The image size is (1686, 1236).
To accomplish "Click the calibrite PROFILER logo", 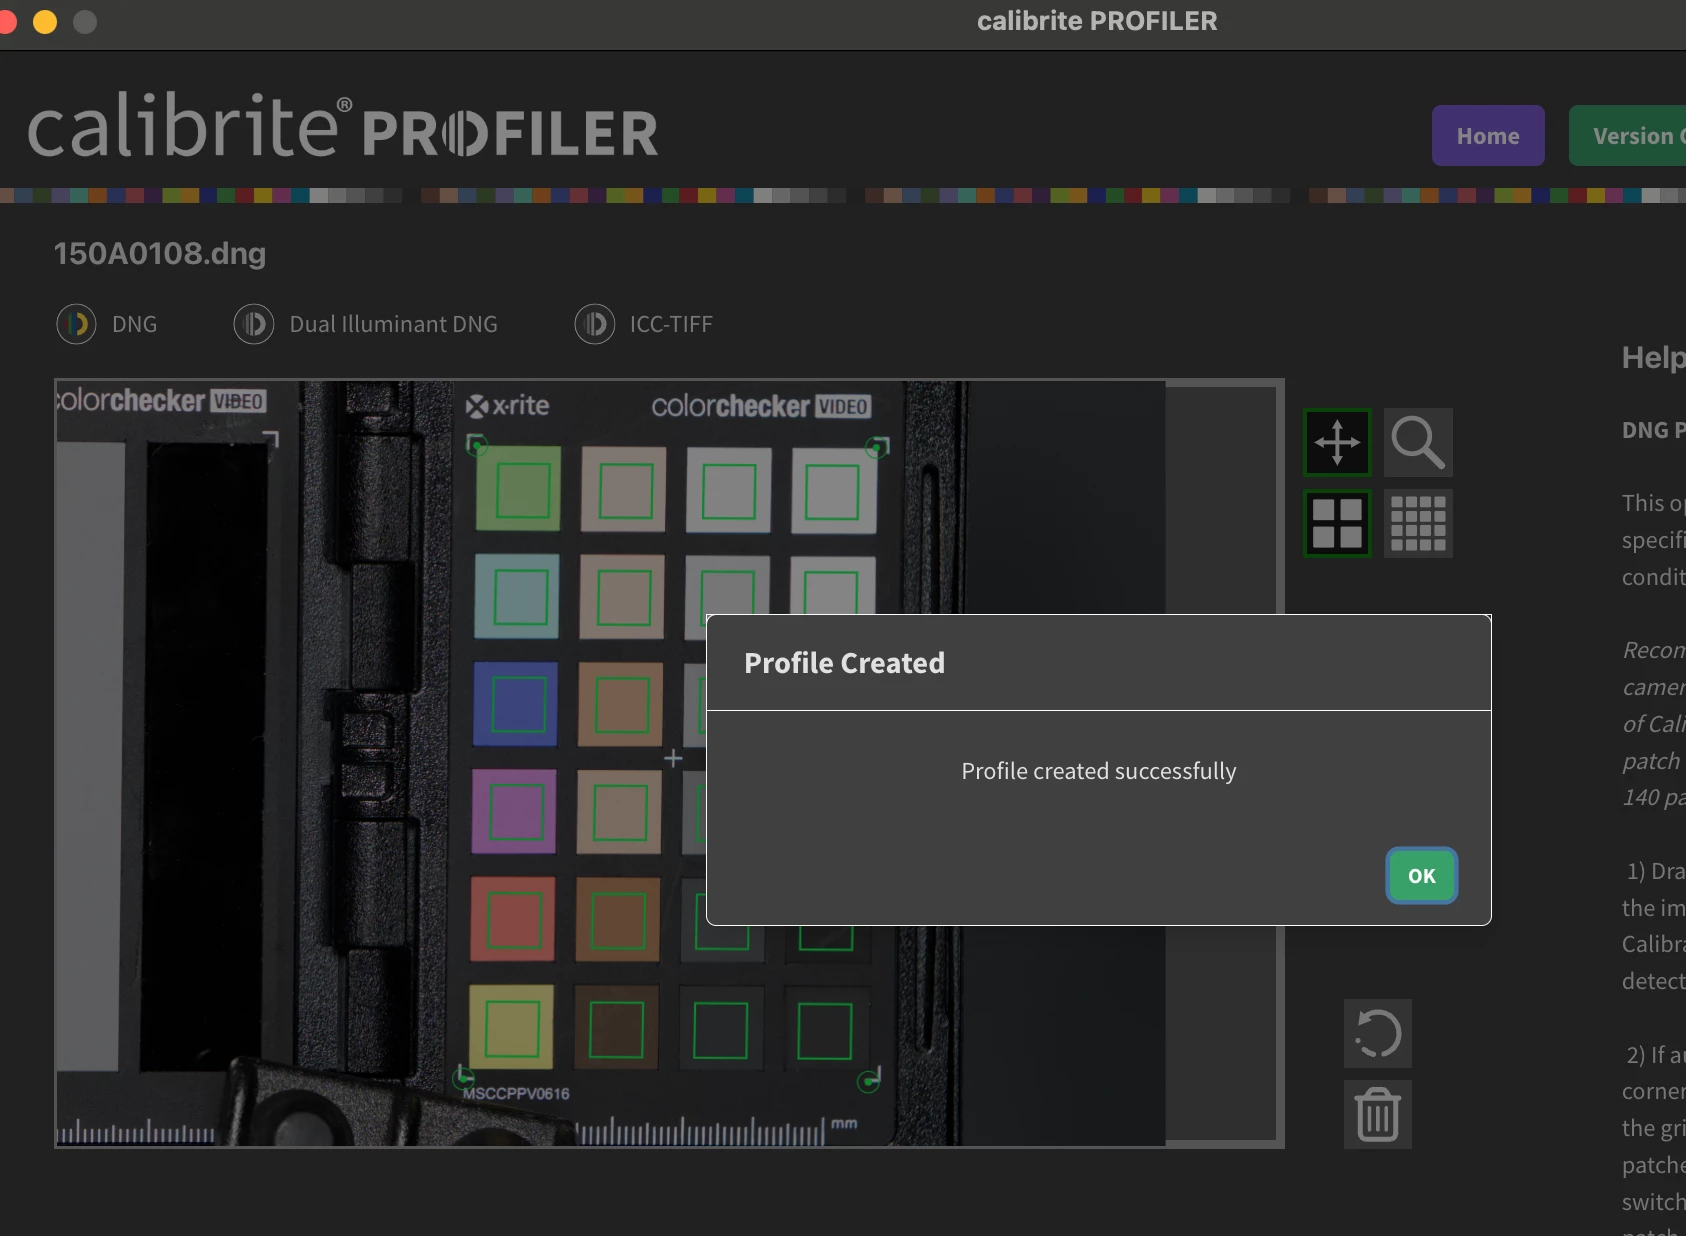I will click(342, 127).
